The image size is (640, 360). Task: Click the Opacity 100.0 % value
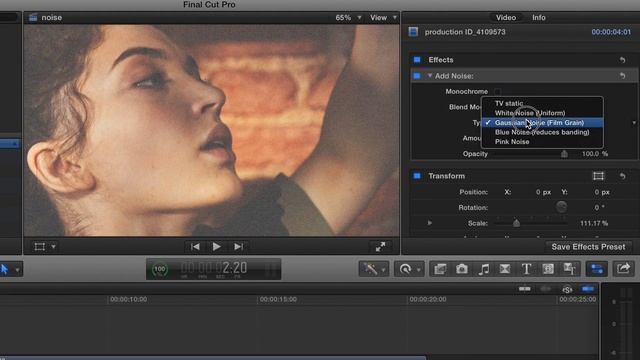(x=595, y=154)
